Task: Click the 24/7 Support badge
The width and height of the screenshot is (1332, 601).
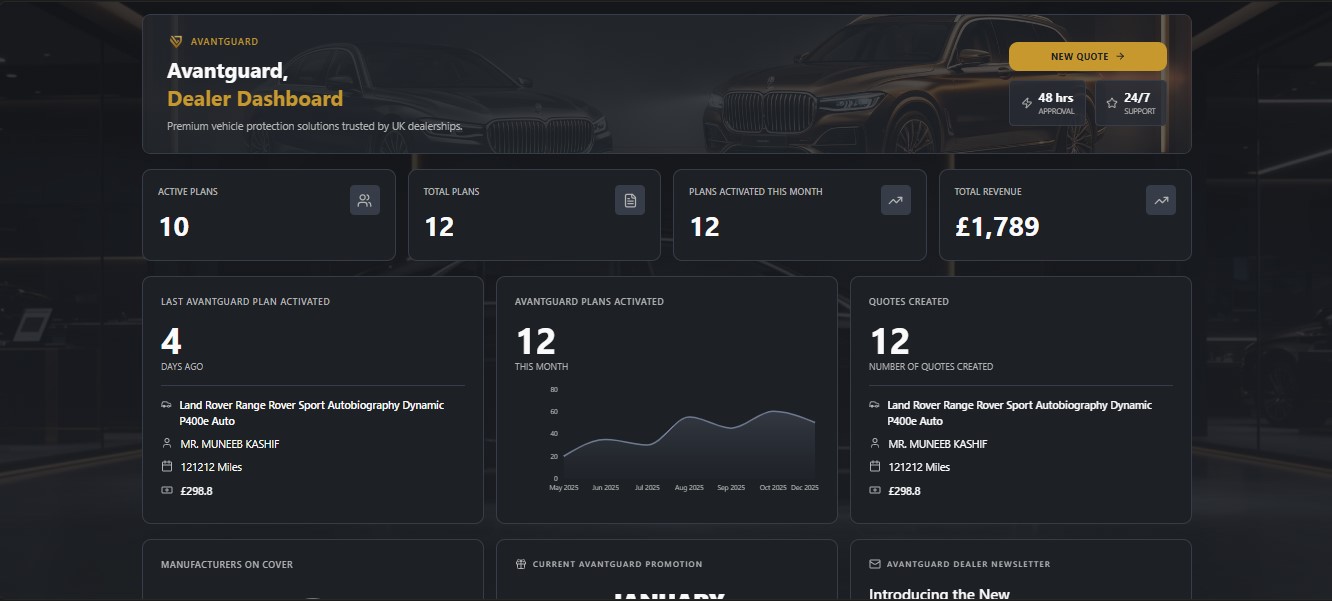Action: click(1131, 103)
